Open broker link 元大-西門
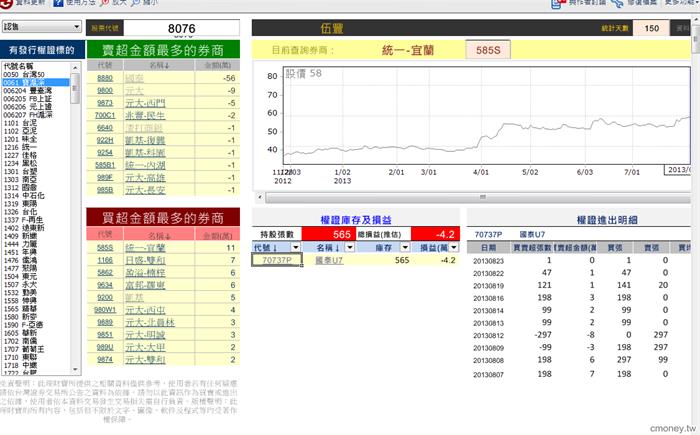 coord(145,103)
